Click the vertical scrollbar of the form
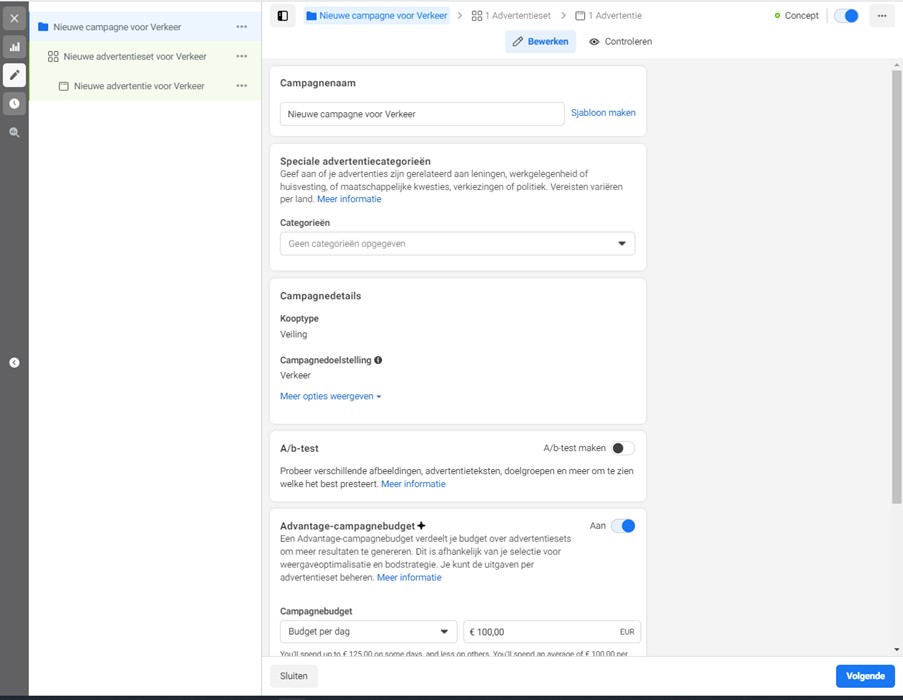 click(897, 287)
